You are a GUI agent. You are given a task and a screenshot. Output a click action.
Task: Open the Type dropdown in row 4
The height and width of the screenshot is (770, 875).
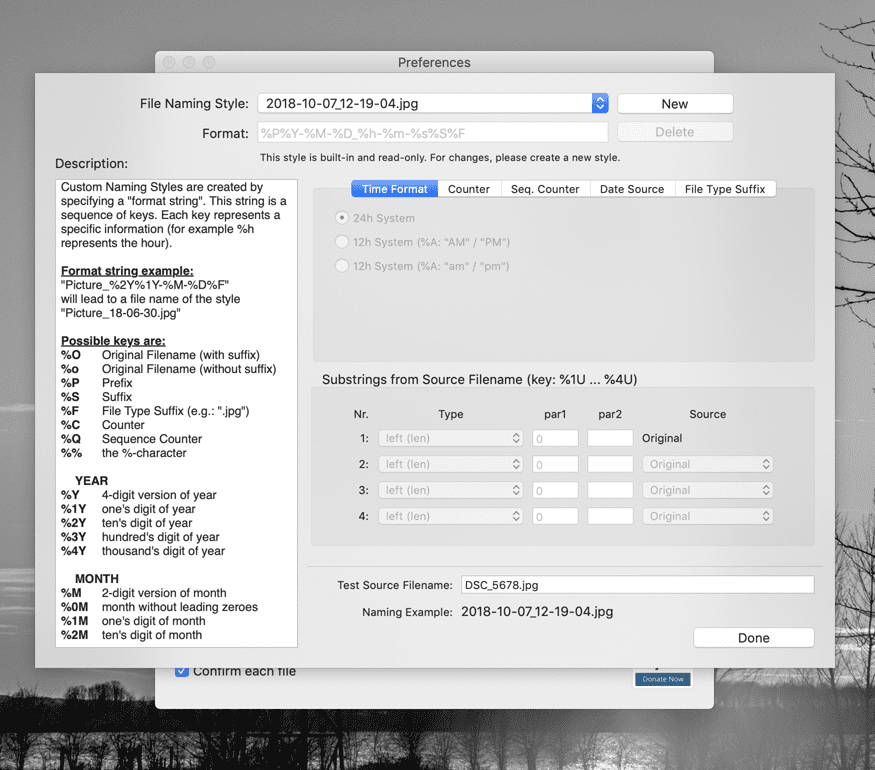(451, 516)
